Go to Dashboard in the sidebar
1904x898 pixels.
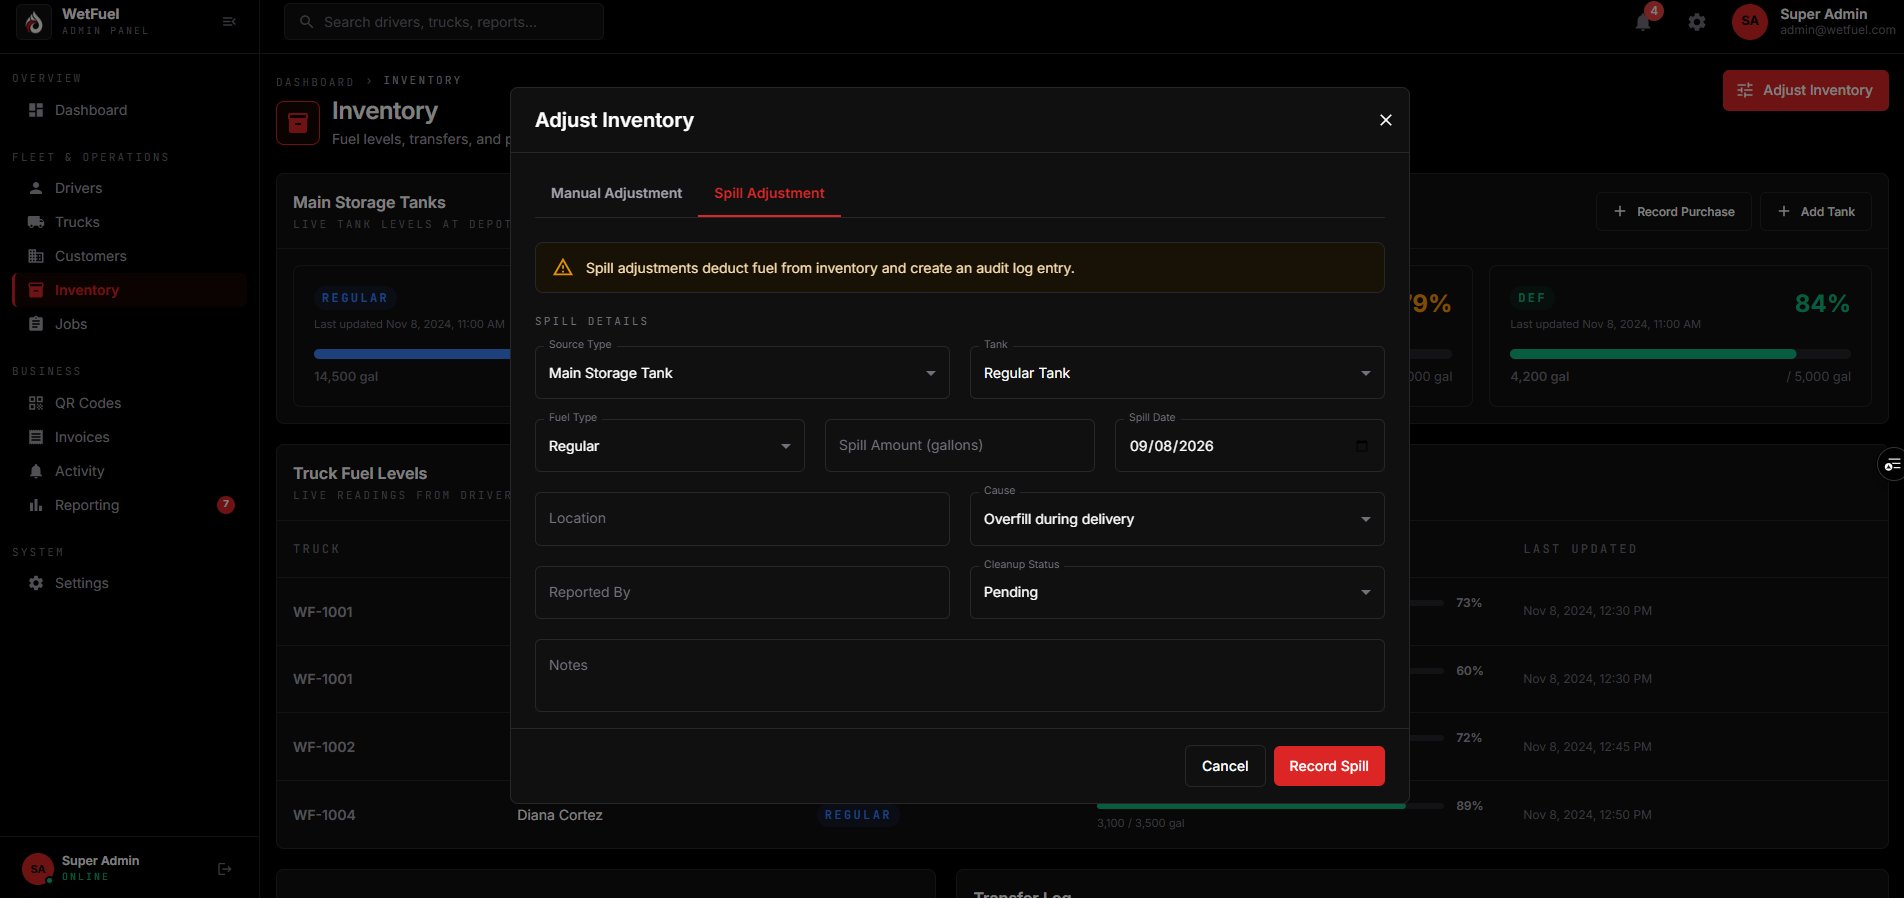tap(130, 110)
